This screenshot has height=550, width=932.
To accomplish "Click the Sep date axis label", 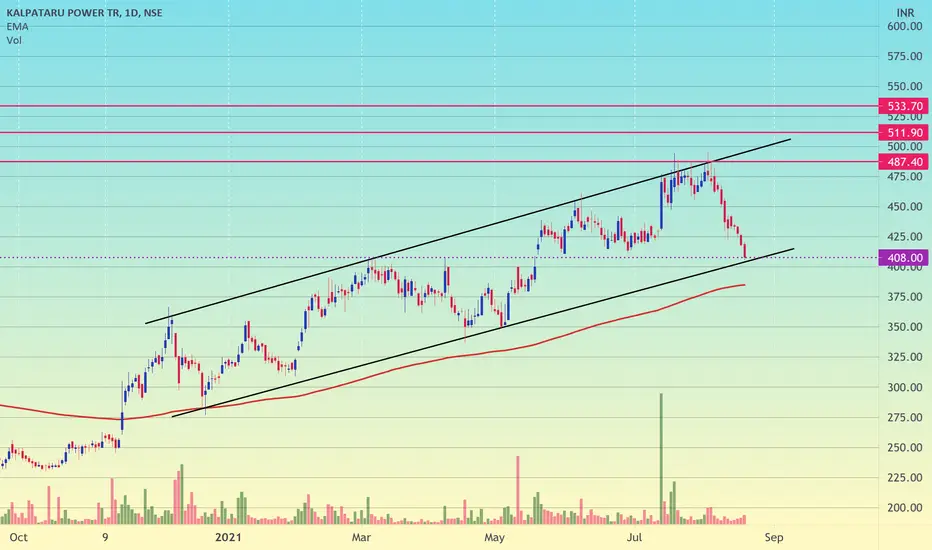I will tap(774, 538).
